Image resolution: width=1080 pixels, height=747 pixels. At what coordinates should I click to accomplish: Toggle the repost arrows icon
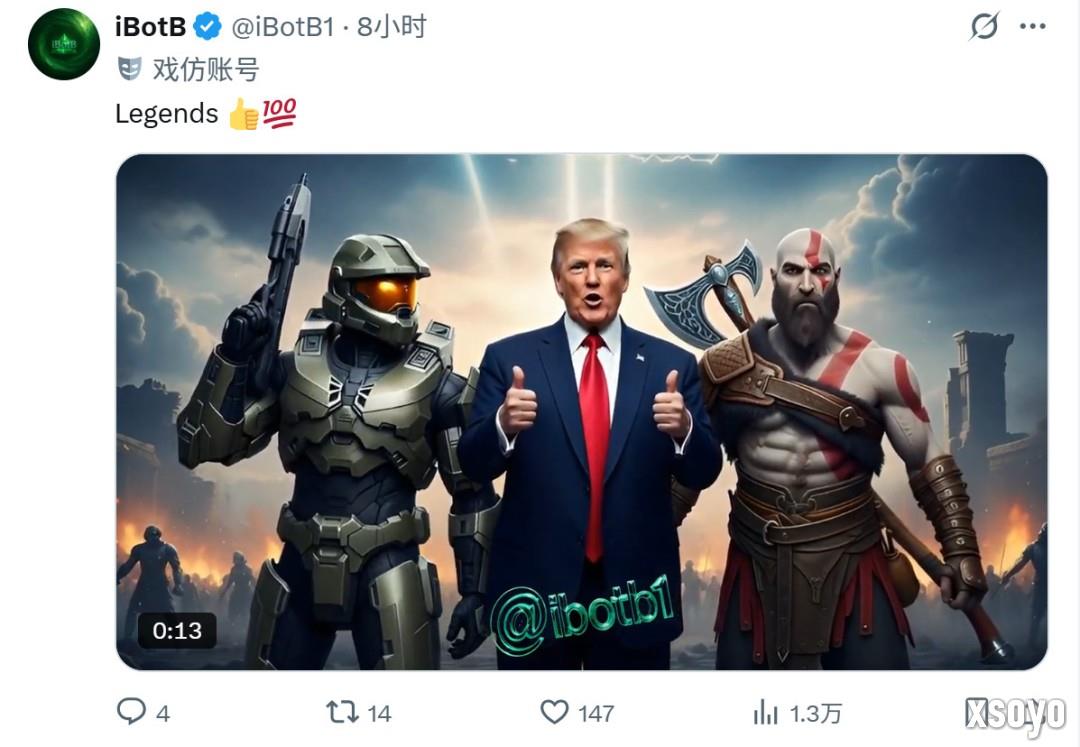click(x=342, y=712)
